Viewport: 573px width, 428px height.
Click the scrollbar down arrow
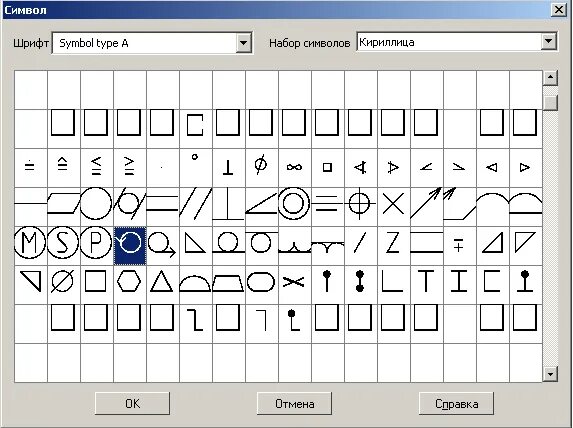(x=550, y=374)
